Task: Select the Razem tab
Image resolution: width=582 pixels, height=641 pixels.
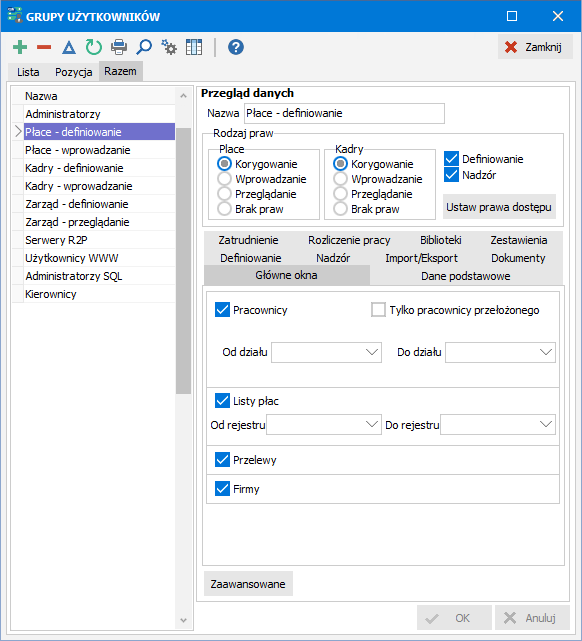Action: click(121, 71)
